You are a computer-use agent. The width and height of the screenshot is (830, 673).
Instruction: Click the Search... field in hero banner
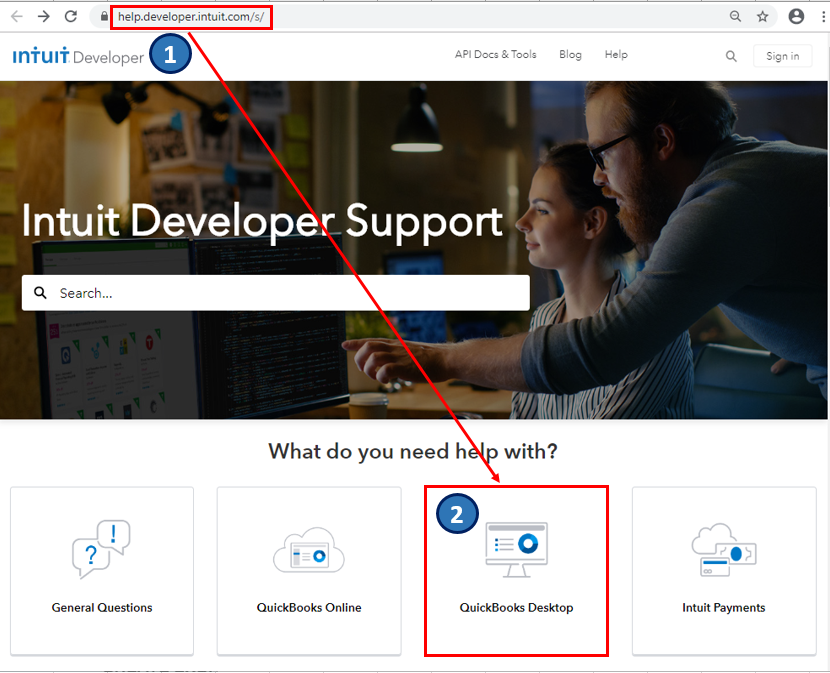tap(276, 293)
